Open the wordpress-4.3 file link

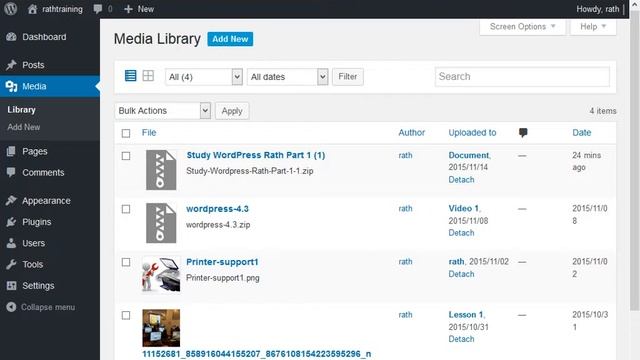(217, 209)
